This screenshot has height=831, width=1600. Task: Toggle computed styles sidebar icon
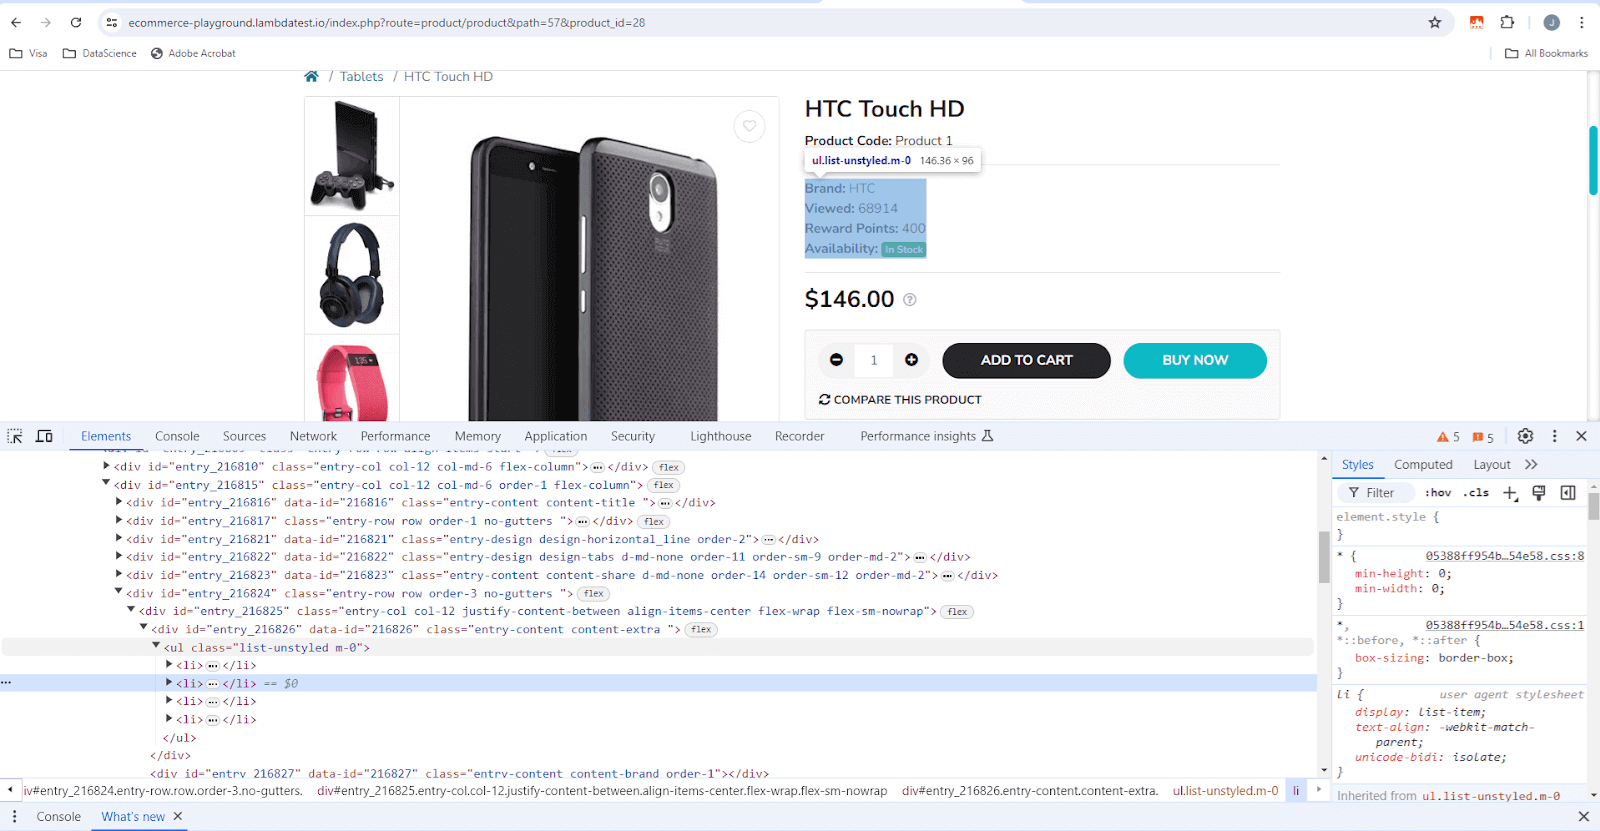pos(1568,493)
